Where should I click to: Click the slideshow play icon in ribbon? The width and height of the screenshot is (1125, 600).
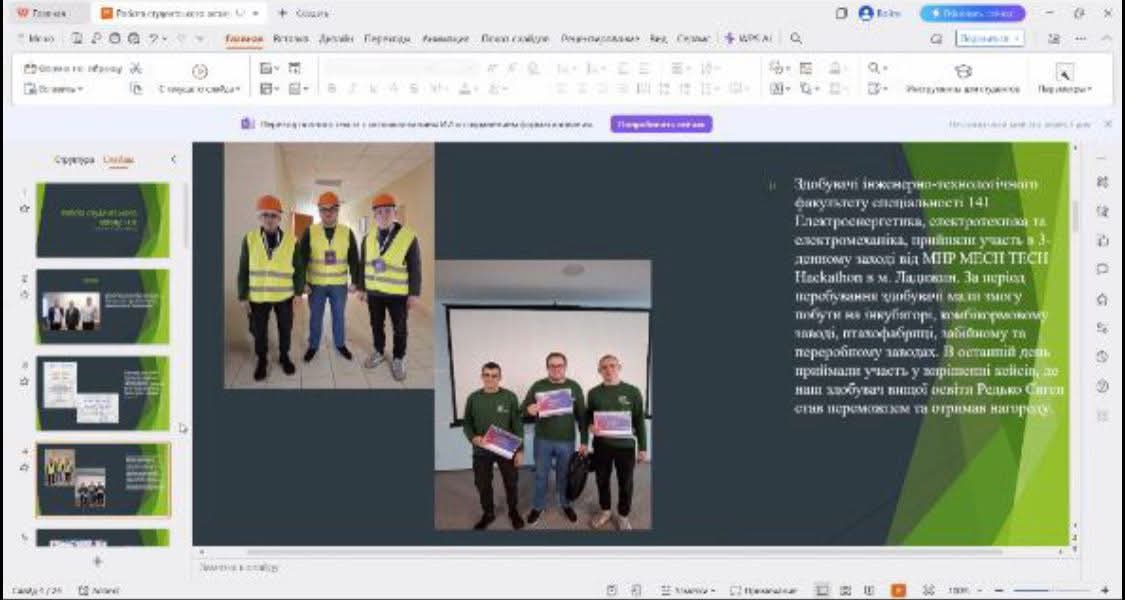pyautogui.click(x=199, y=71)
